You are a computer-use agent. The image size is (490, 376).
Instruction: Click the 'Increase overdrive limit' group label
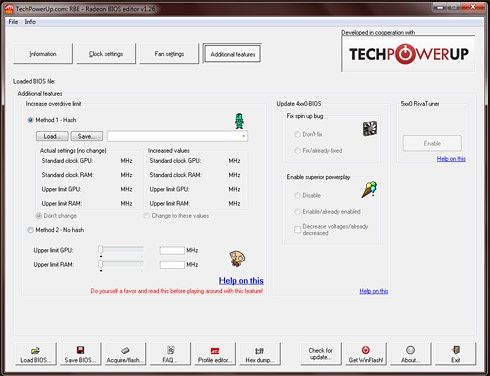pyautogui.click(x=53, y=104)
